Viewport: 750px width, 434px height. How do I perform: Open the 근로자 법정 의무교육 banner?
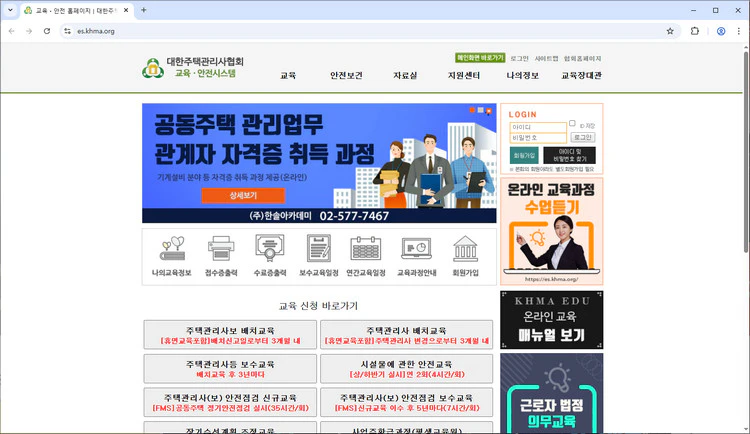point(551,393)
